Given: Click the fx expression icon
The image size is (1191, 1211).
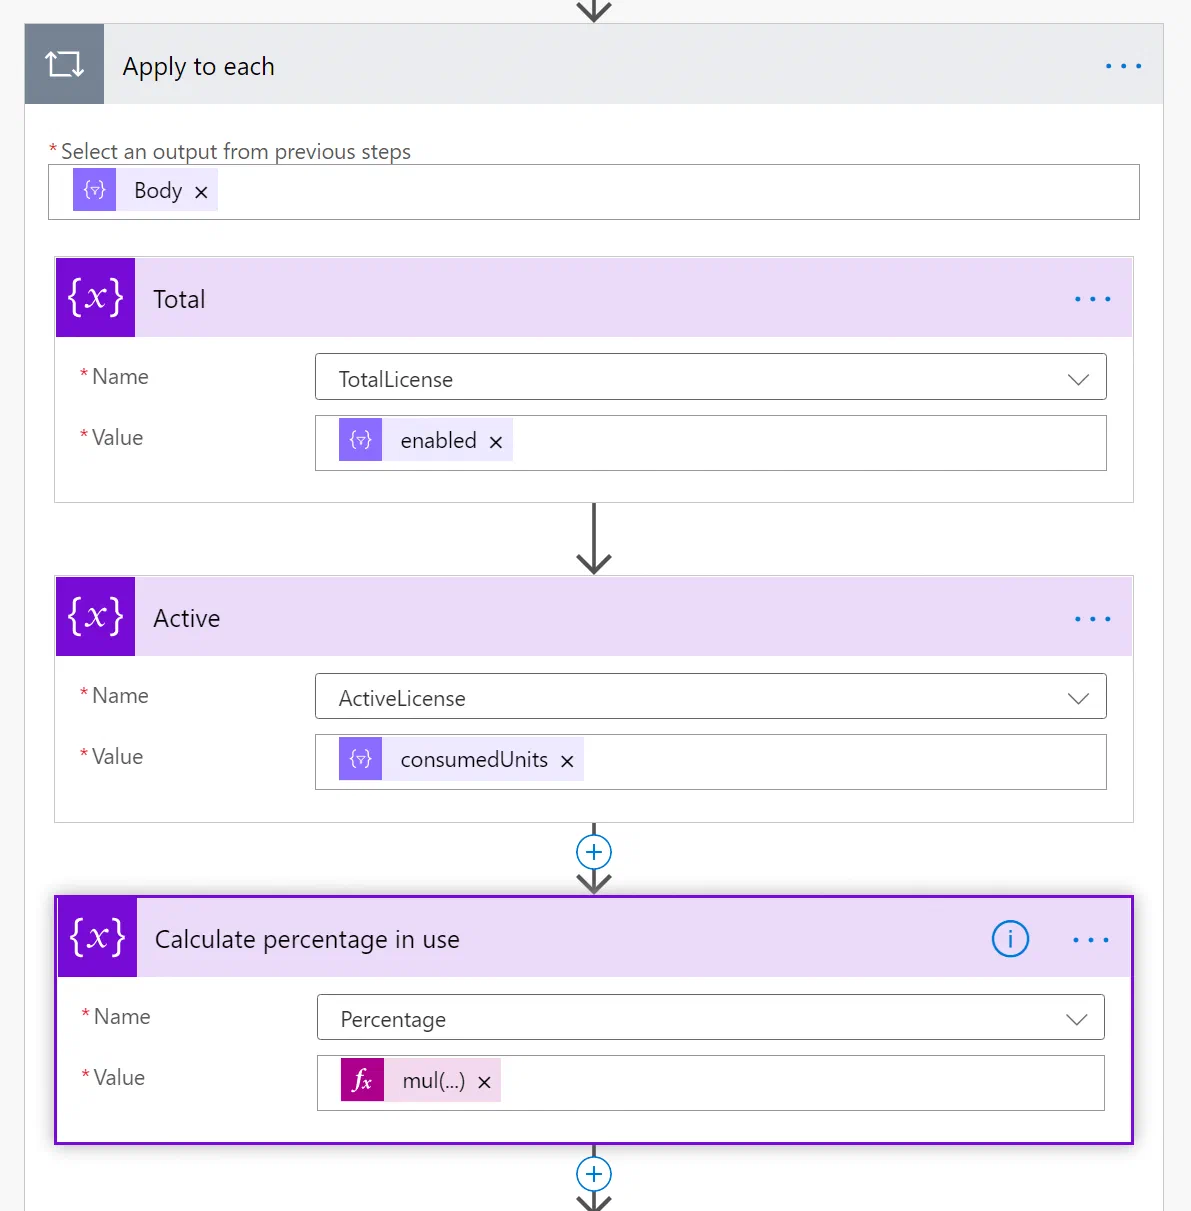Looking at the screenshot, I should pyautogui.click(x=362, y=1080).
